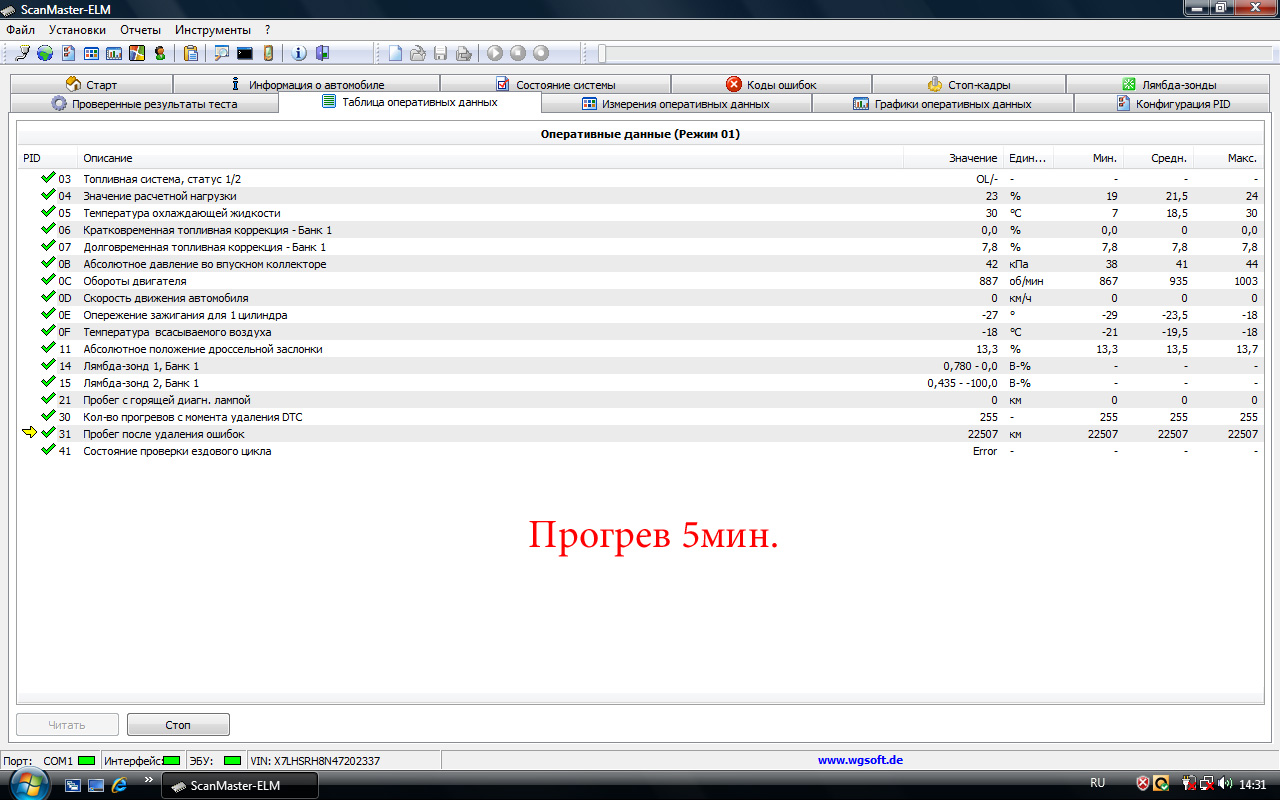Toggle checkmark for PID 04 расчетной нагрузки

coord(48,195)
